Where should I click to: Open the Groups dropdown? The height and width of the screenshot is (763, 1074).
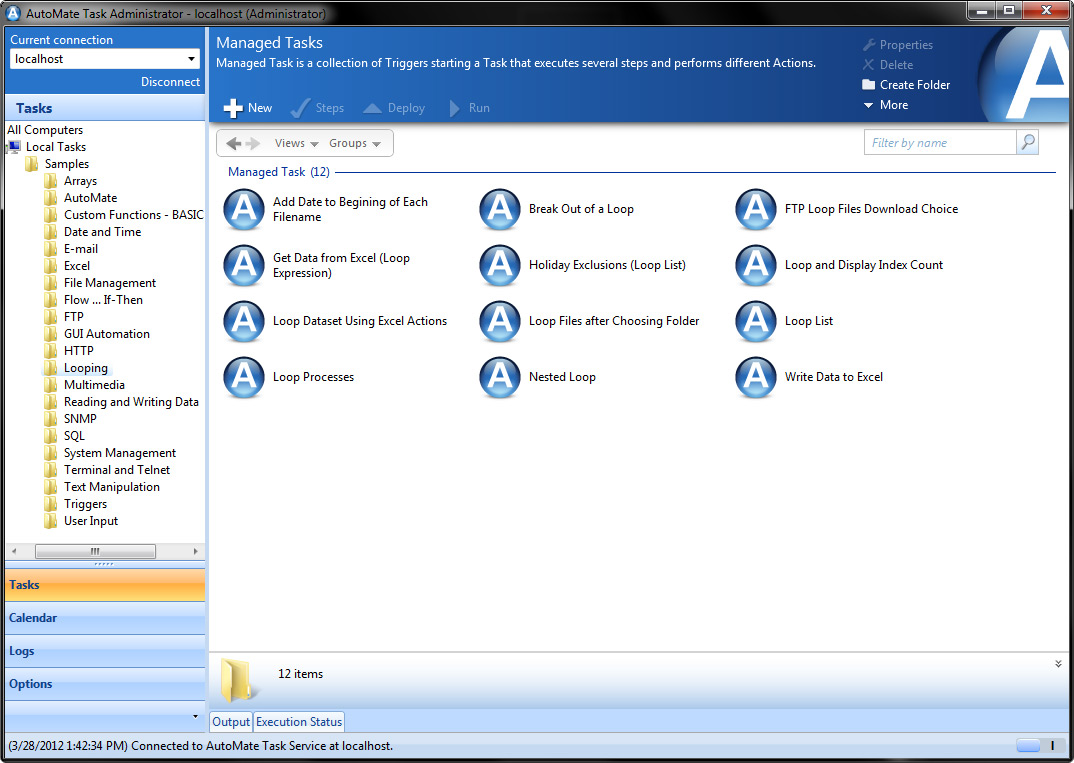[355, 143]
